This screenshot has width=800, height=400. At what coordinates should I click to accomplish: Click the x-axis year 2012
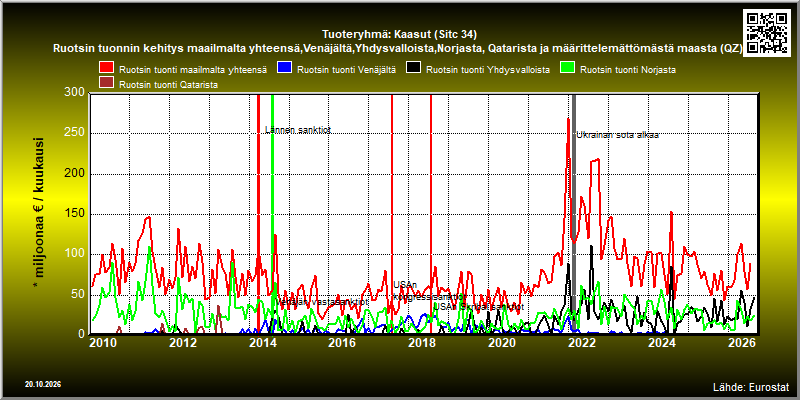point(183,342)
